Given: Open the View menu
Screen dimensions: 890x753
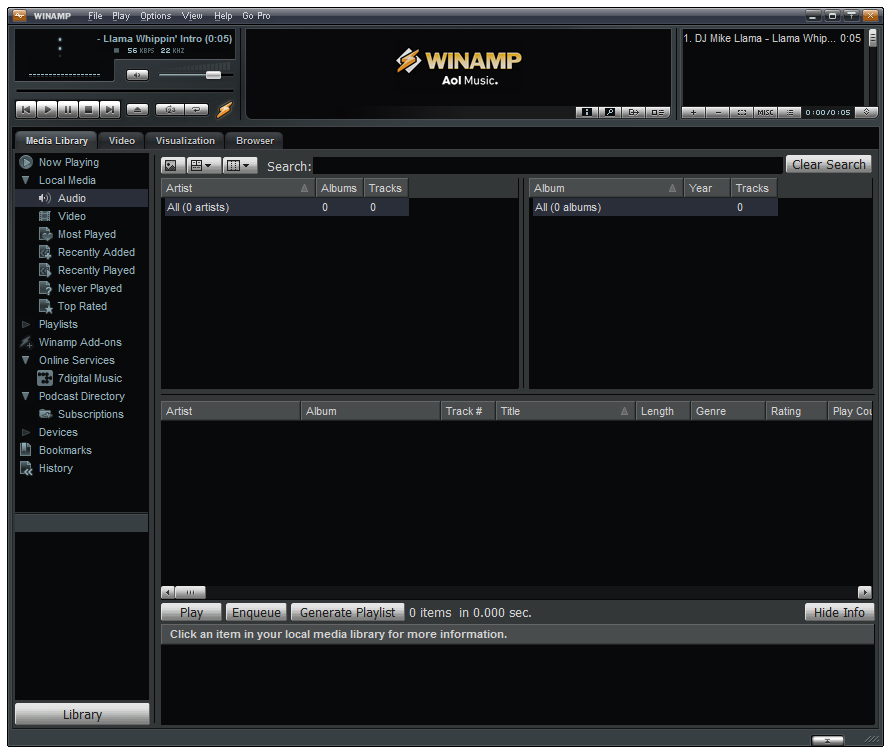Looking at the screenshot, I should [x=192, y=16].
